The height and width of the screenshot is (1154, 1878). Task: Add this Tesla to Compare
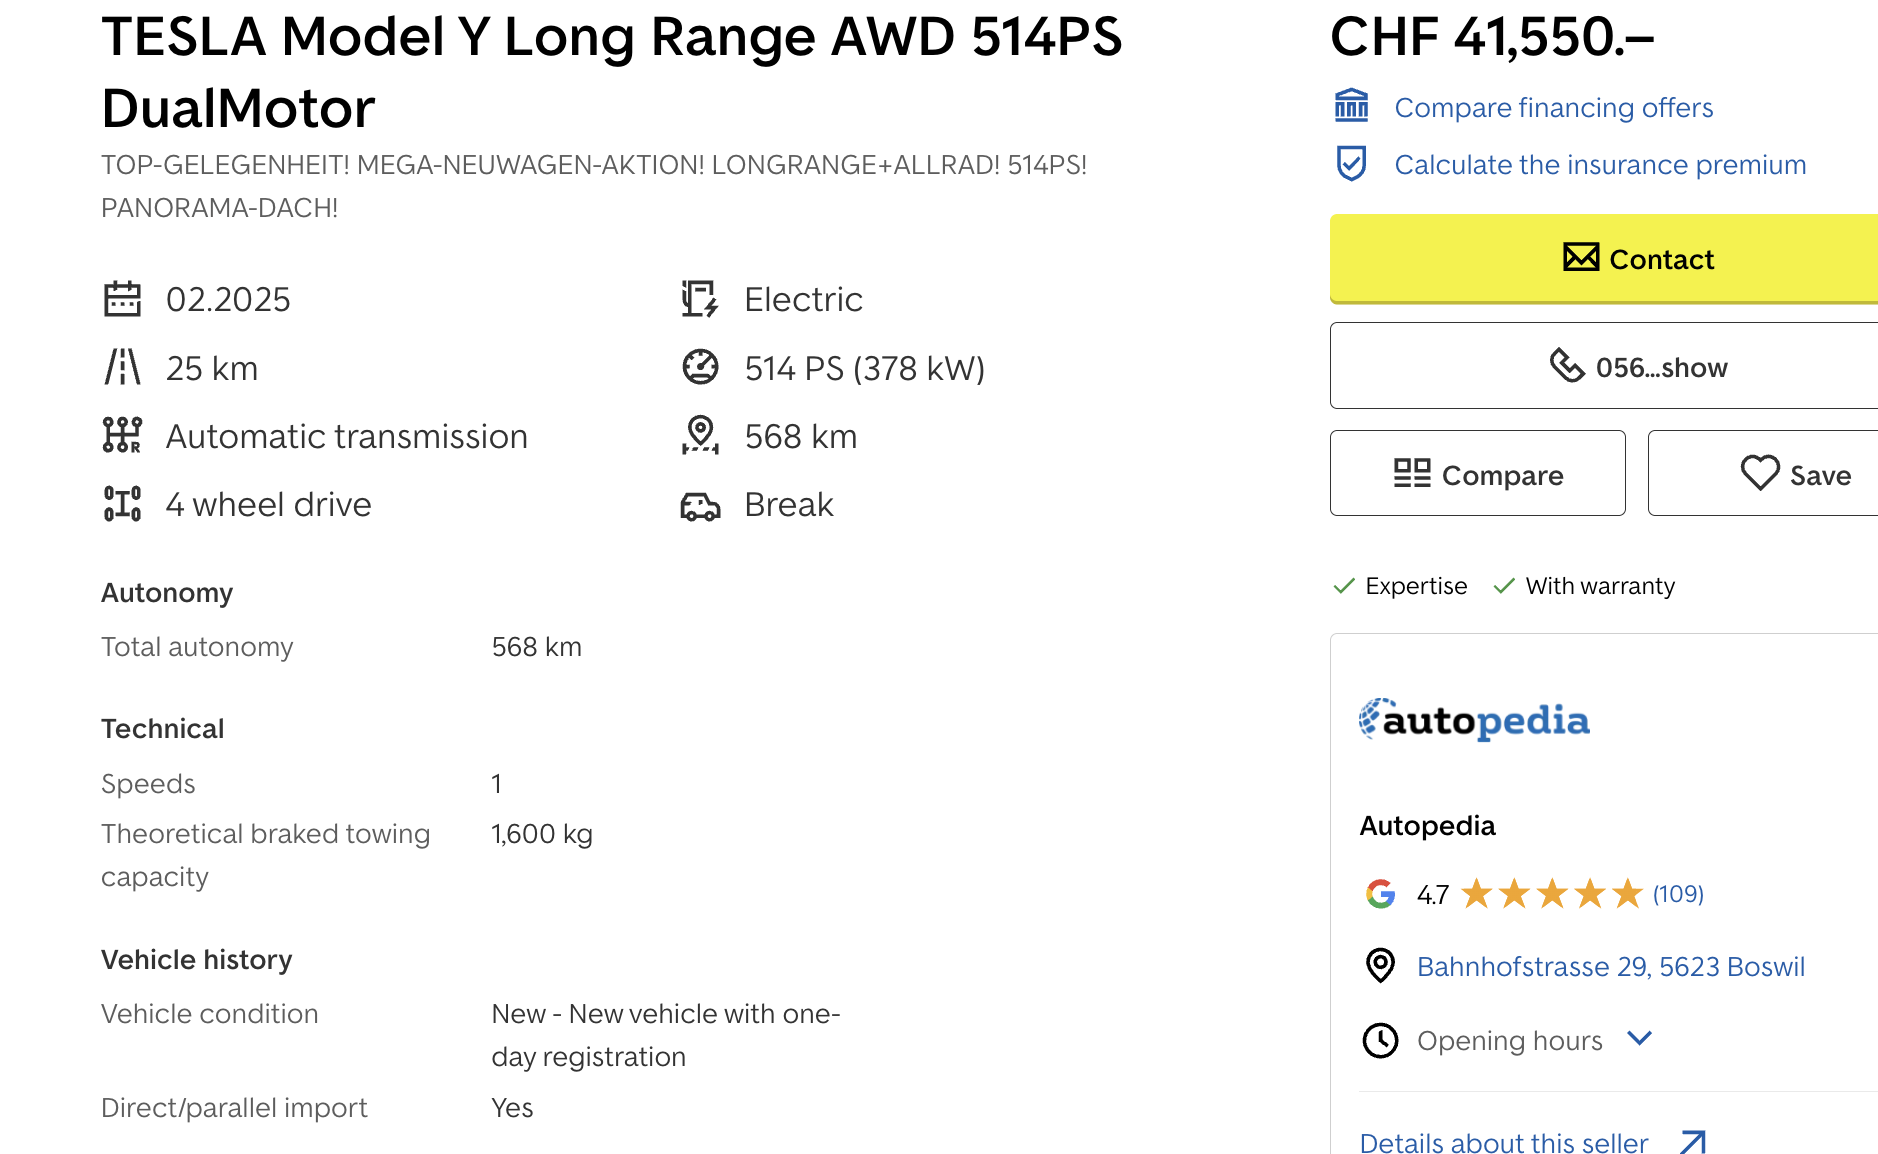pyautogui.click(x=1477, y=473)
